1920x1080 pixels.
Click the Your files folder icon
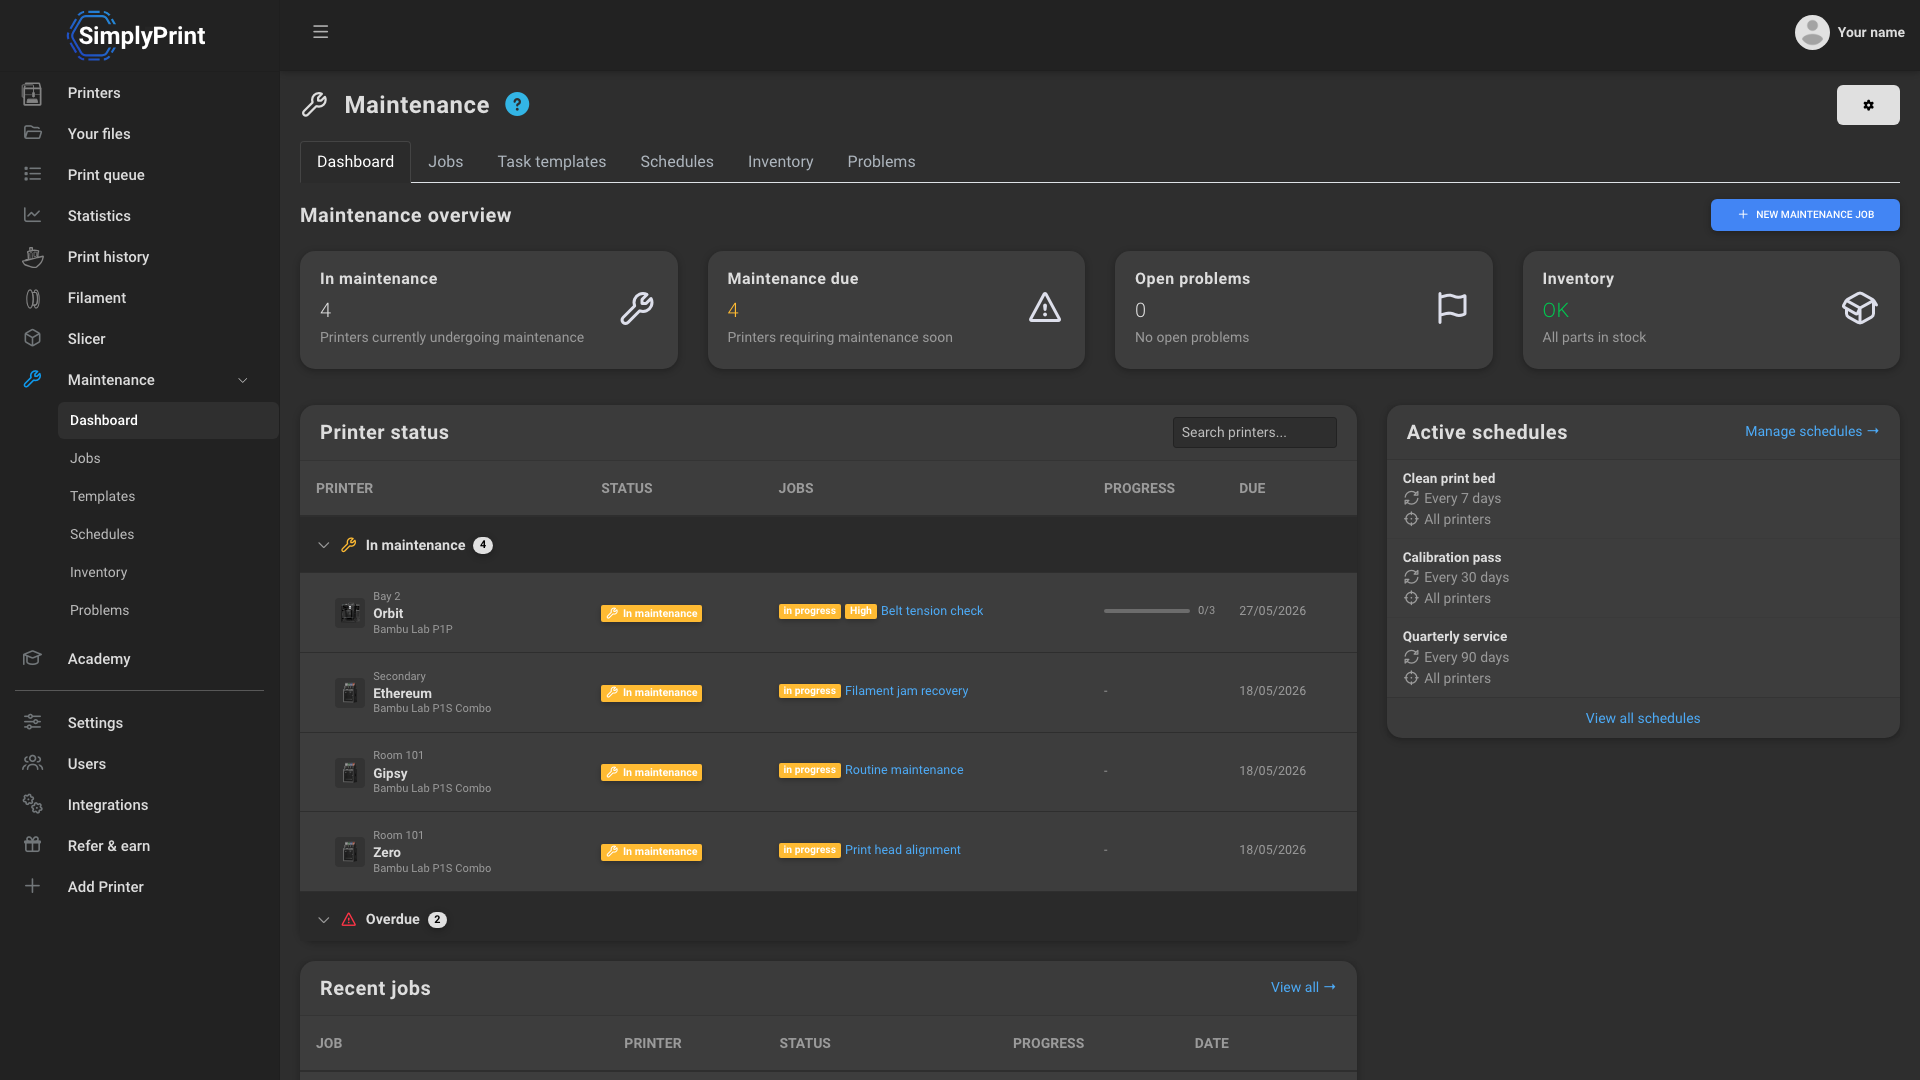(x=32, y=133)
